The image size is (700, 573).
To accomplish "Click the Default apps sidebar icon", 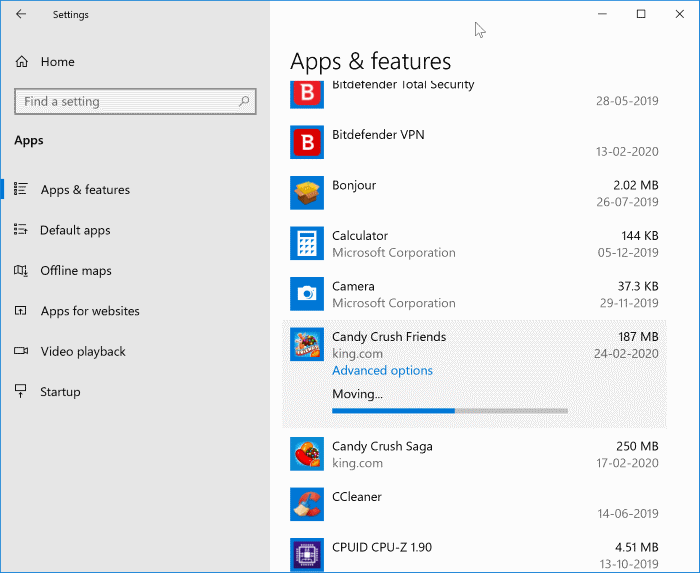I will click(21, 229).
